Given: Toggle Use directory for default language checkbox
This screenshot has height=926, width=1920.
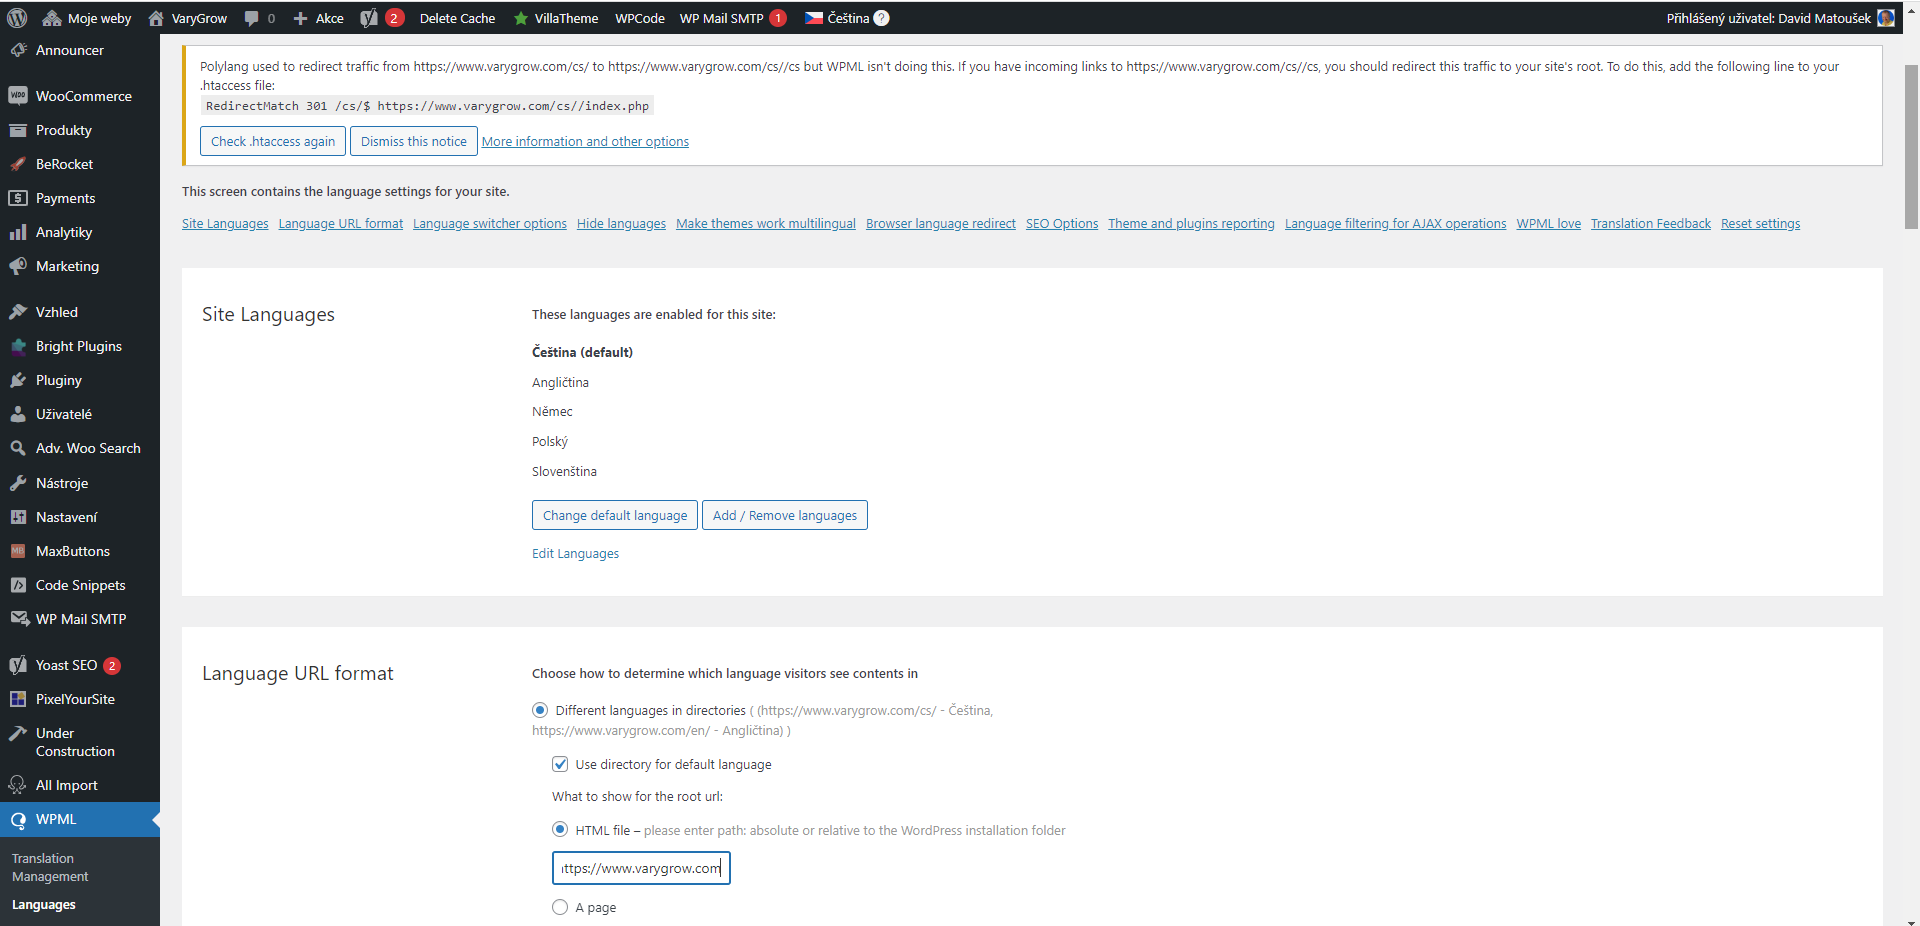Looking at the screenshot, I should pyautogui.click(x=560, y=764).
